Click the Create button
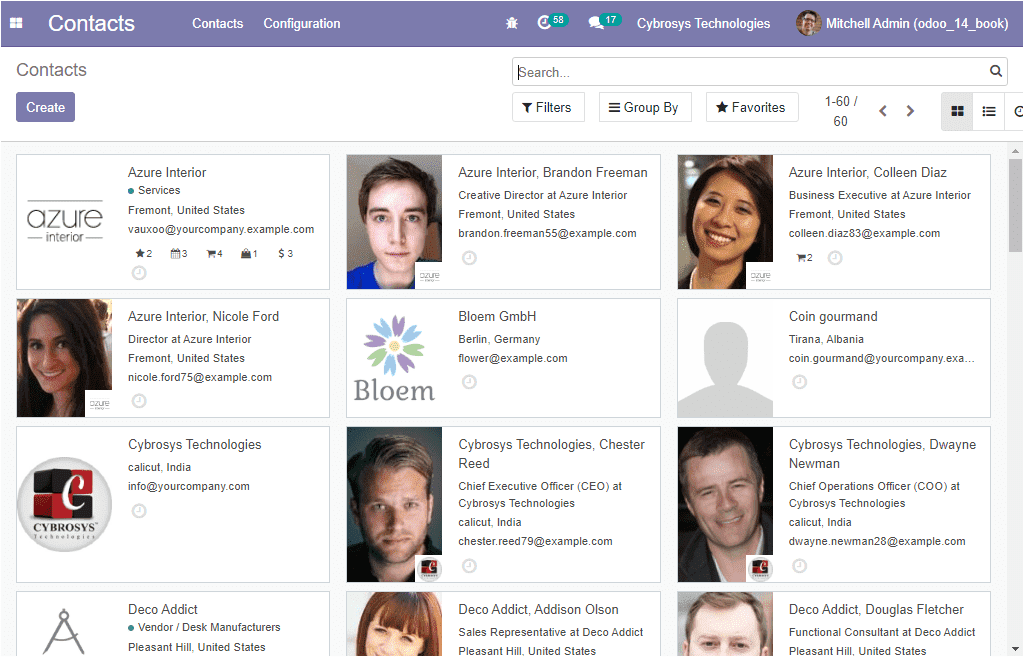The image size is (1024, 657). (x=45, y=108)
